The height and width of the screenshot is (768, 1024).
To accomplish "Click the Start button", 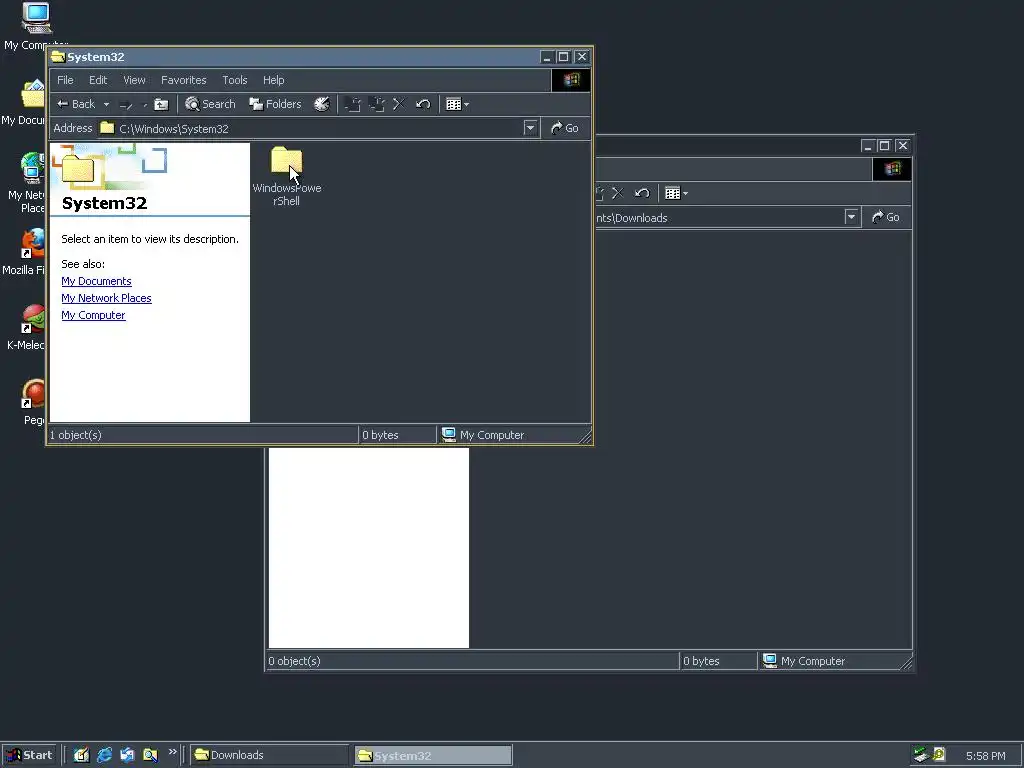I will click(x=29, y=755).
